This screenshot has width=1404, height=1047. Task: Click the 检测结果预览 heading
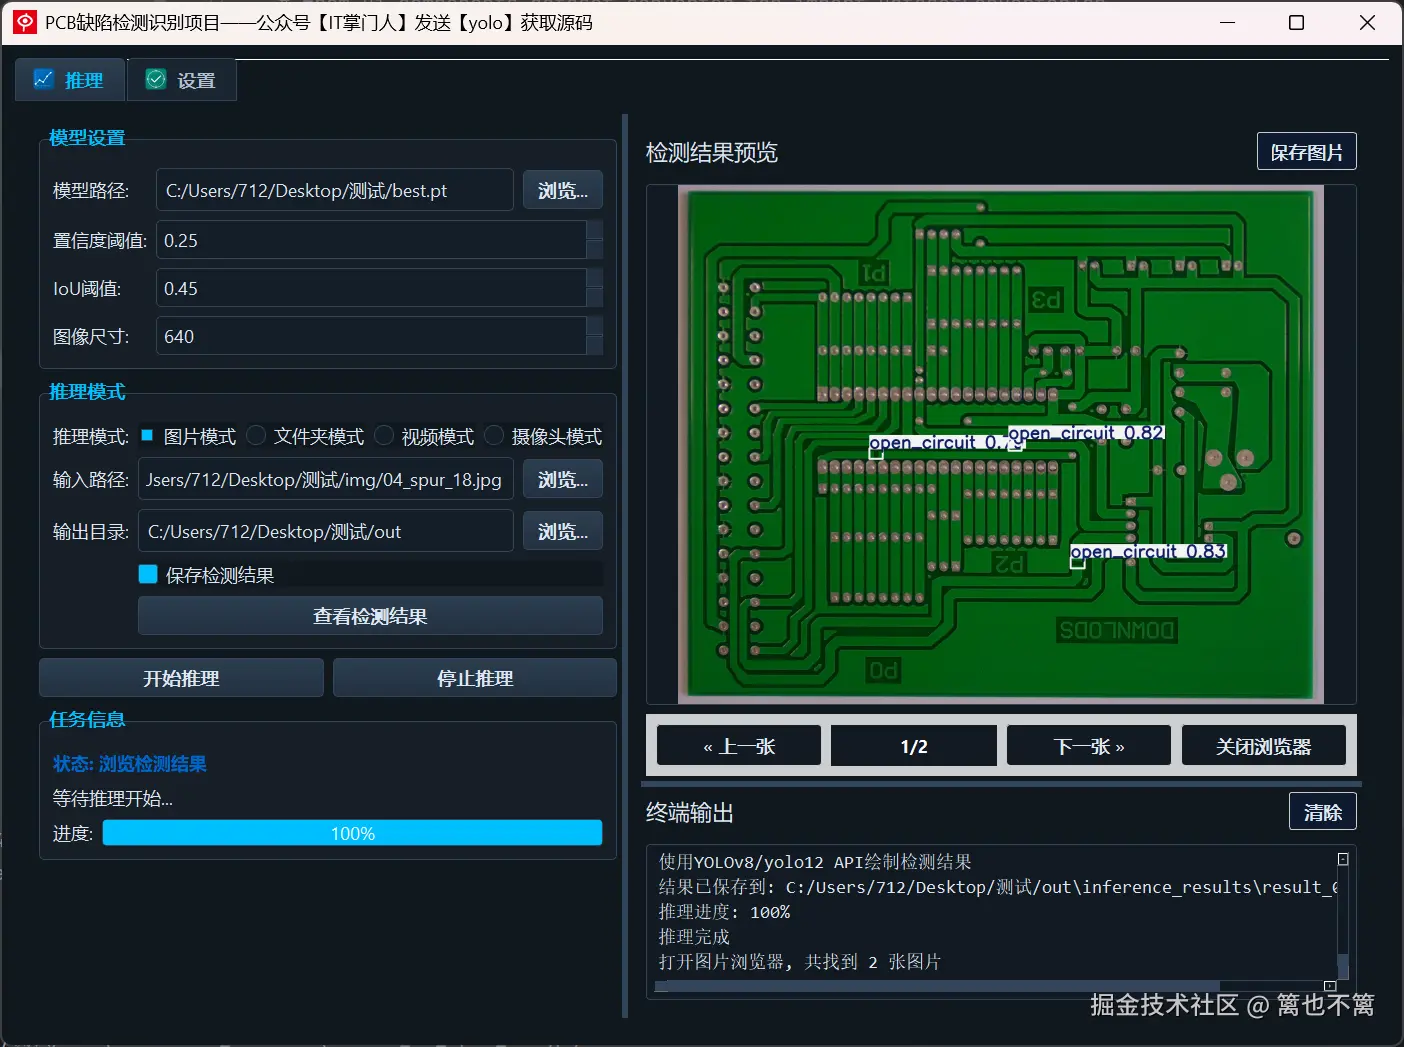coord(712,152)
